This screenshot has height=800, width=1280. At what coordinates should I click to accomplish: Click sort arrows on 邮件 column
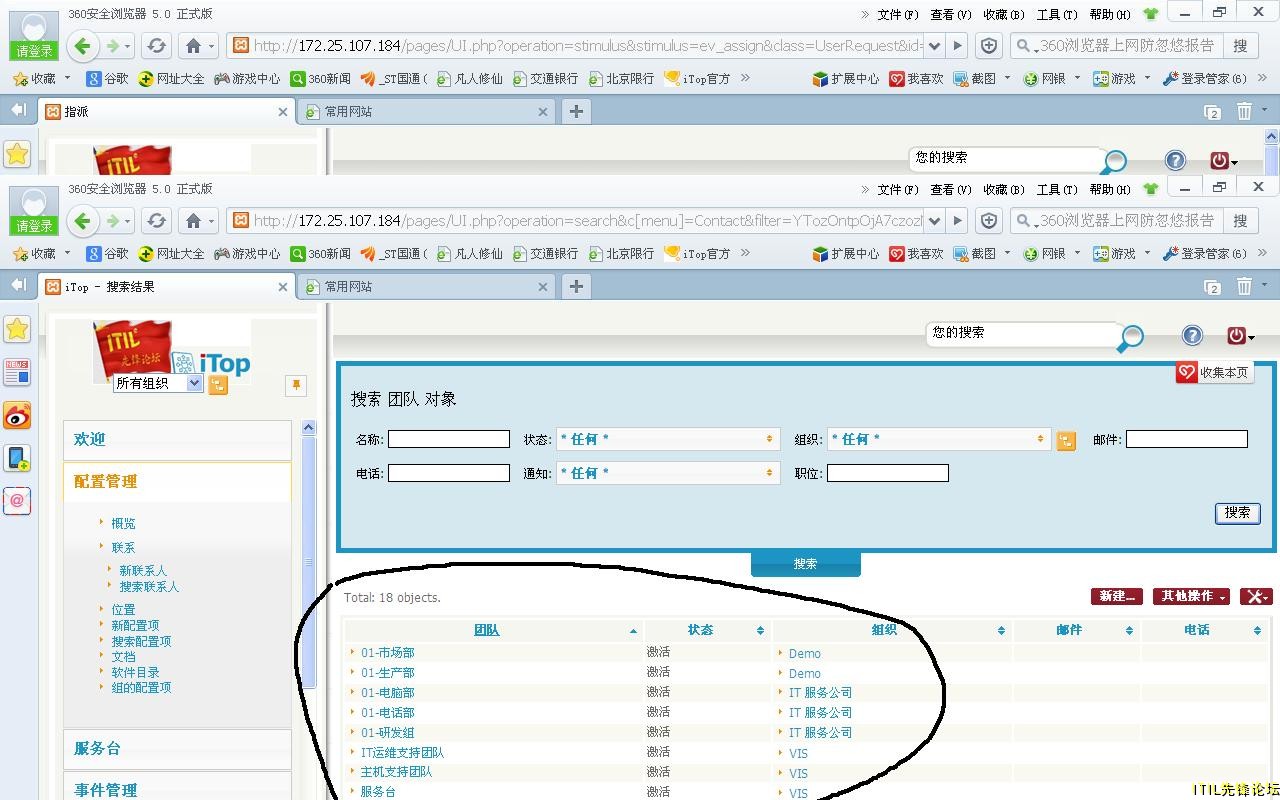(x=1129, y=630)
